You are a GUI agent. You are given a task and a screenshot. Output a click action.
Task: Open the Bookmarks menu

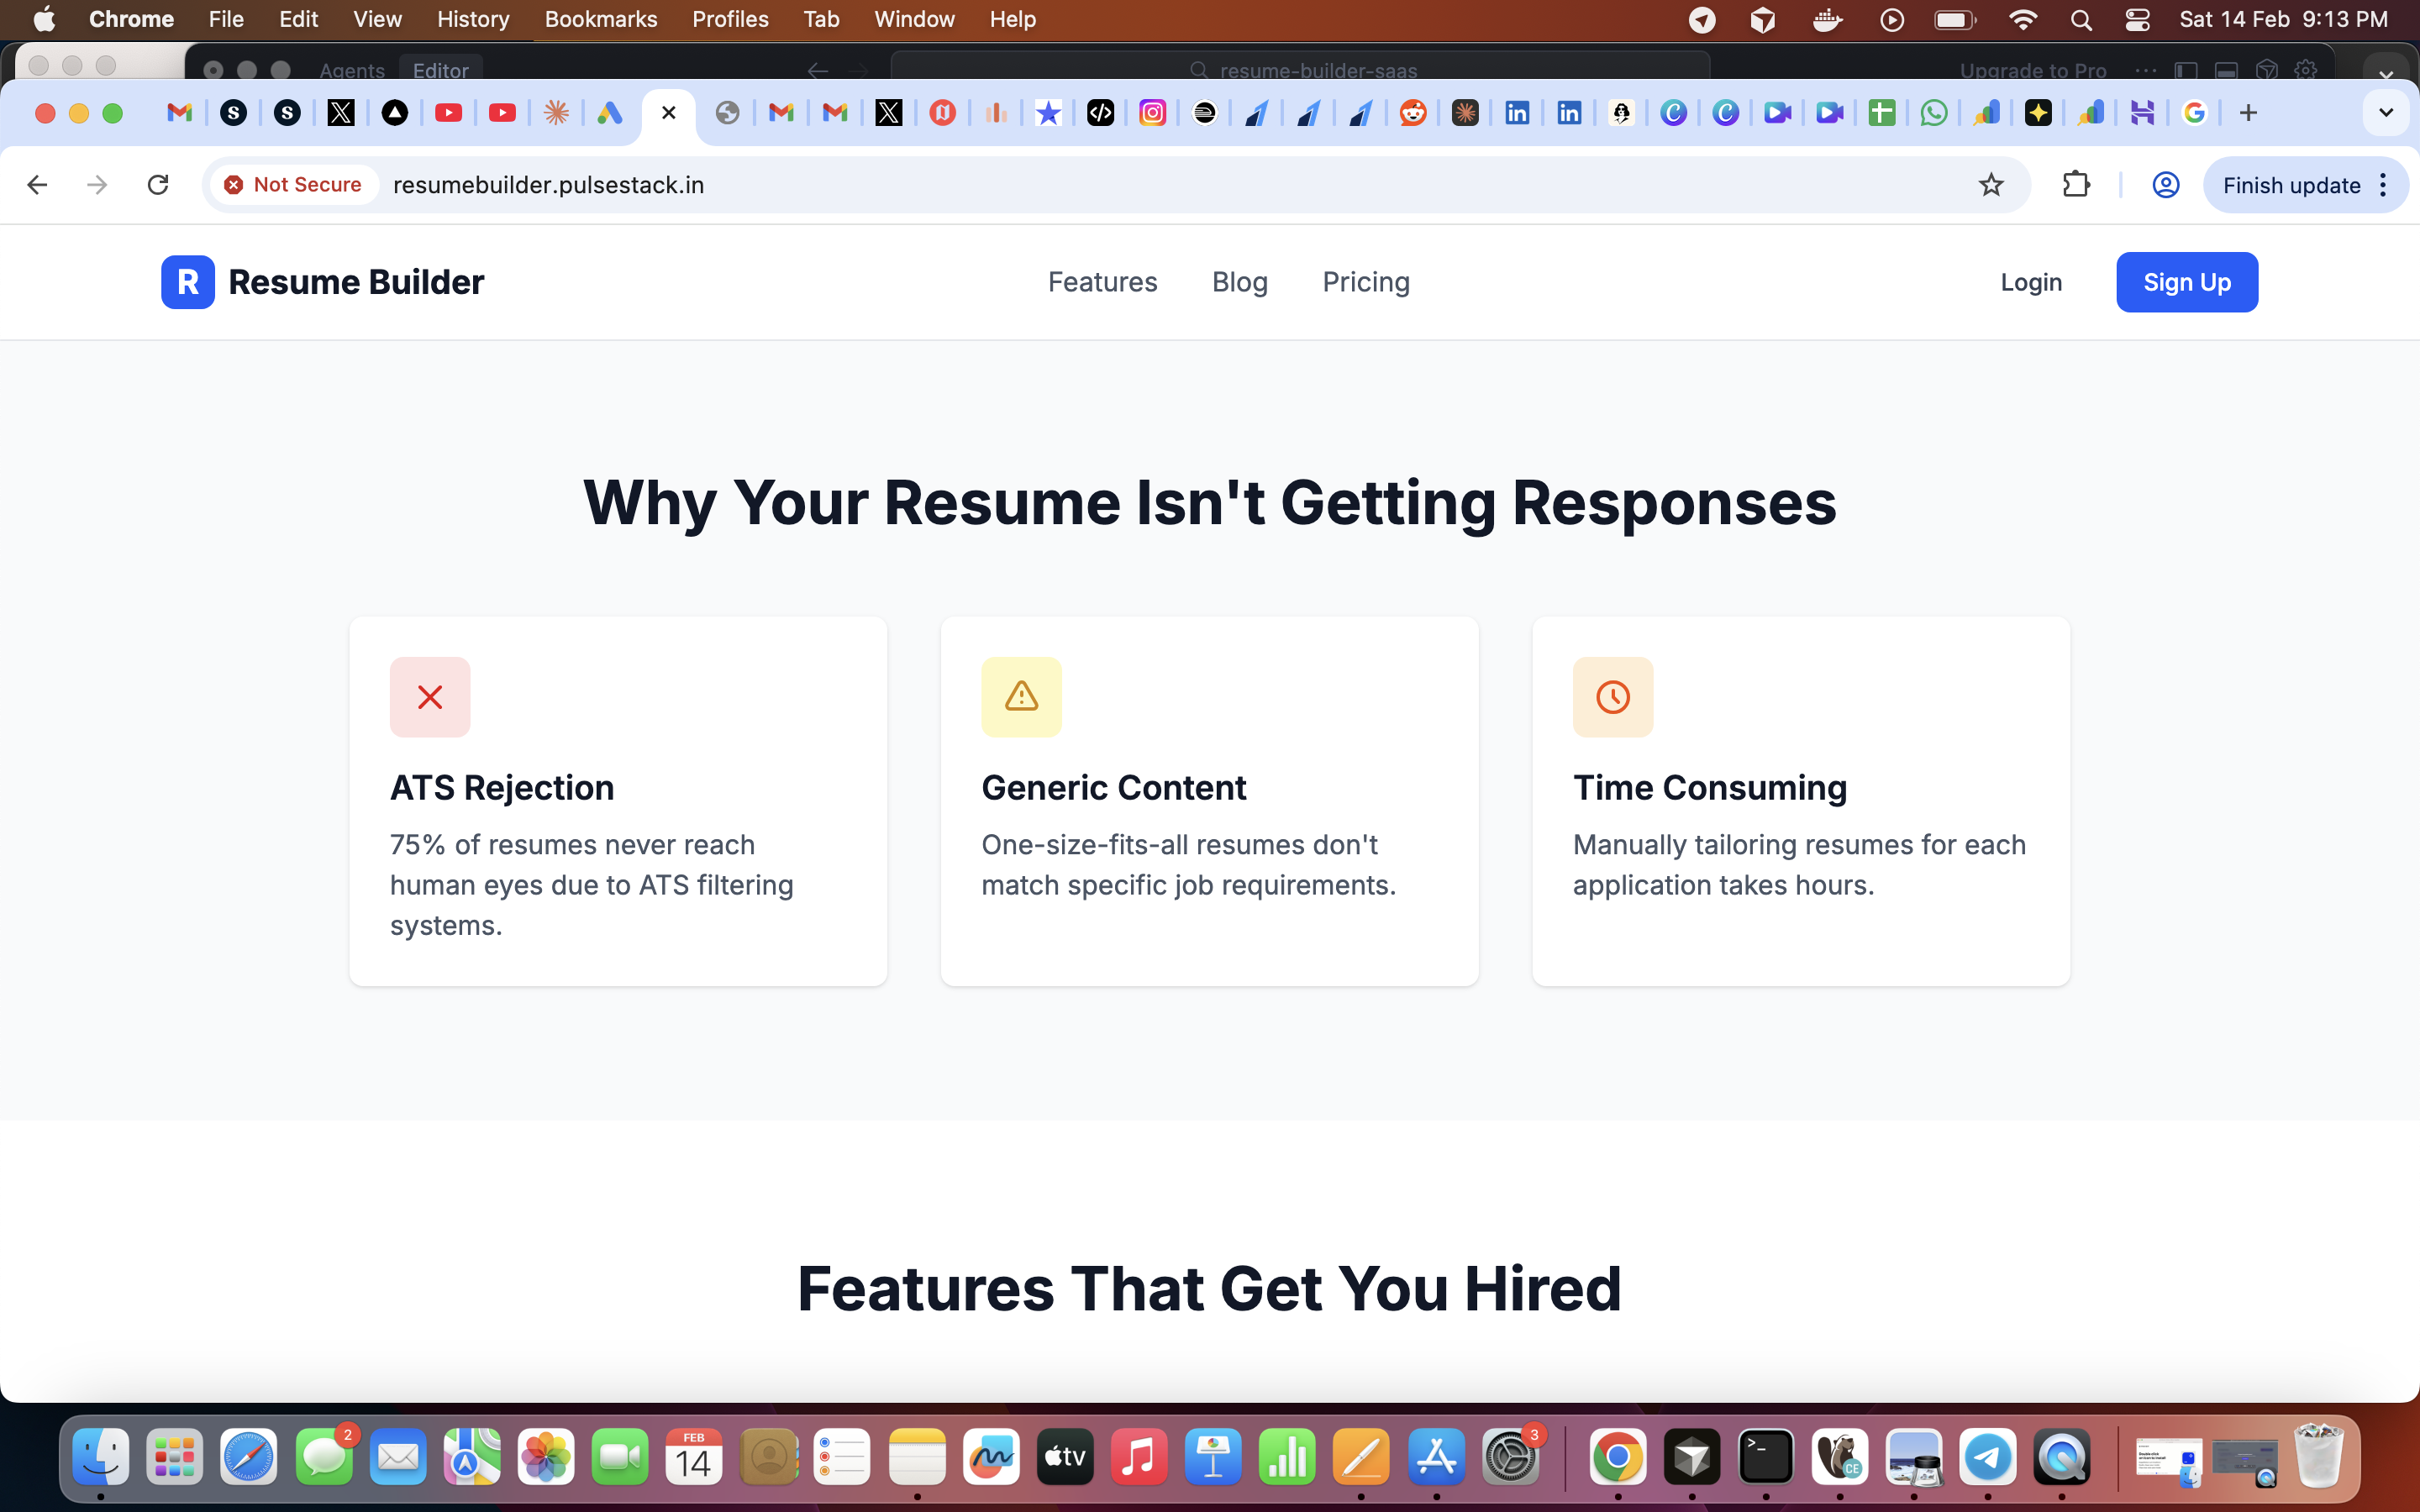click(600, 19)
